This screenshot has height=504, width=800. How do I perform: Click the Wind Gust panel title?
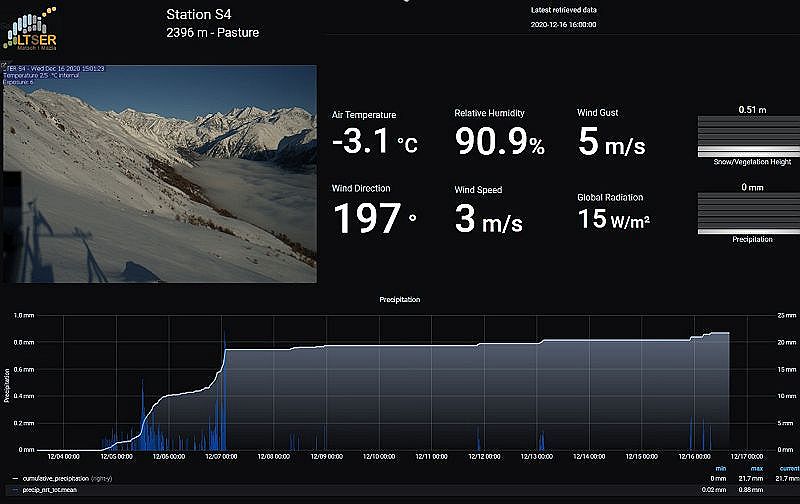(x=597, y=113)
